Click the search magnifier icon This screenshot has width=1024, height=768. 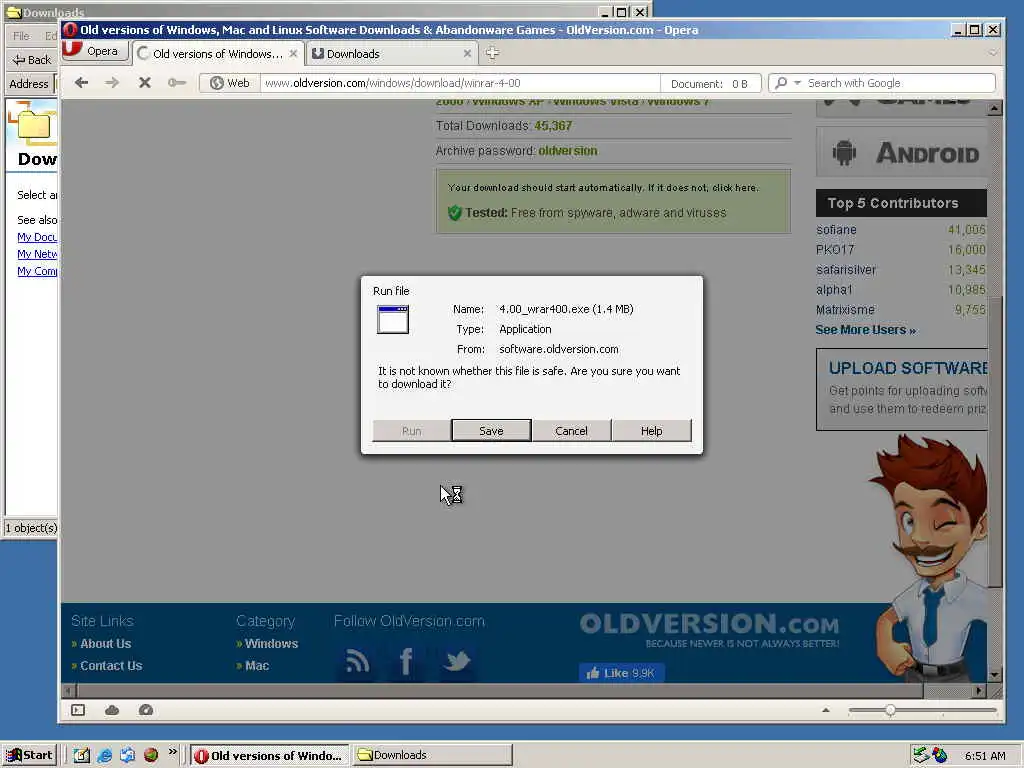(780, 83)
